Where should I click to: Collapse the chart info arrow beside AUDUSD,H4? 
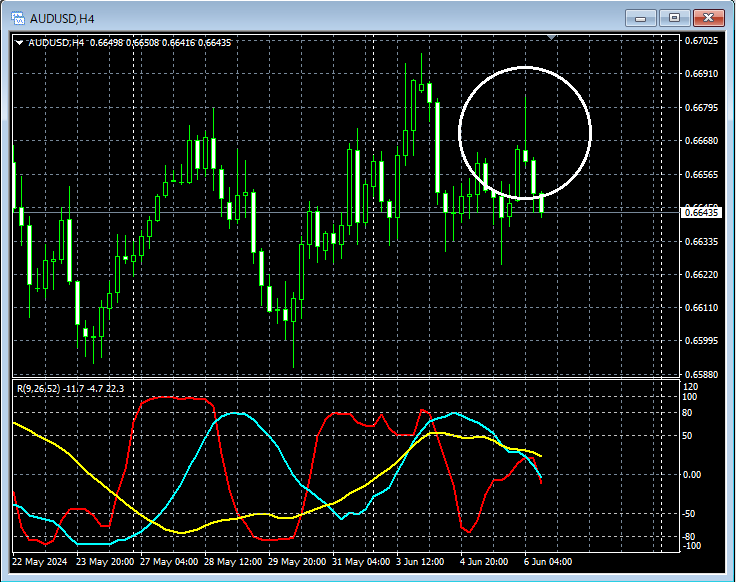pyautogui.click(x=19, y=43)
